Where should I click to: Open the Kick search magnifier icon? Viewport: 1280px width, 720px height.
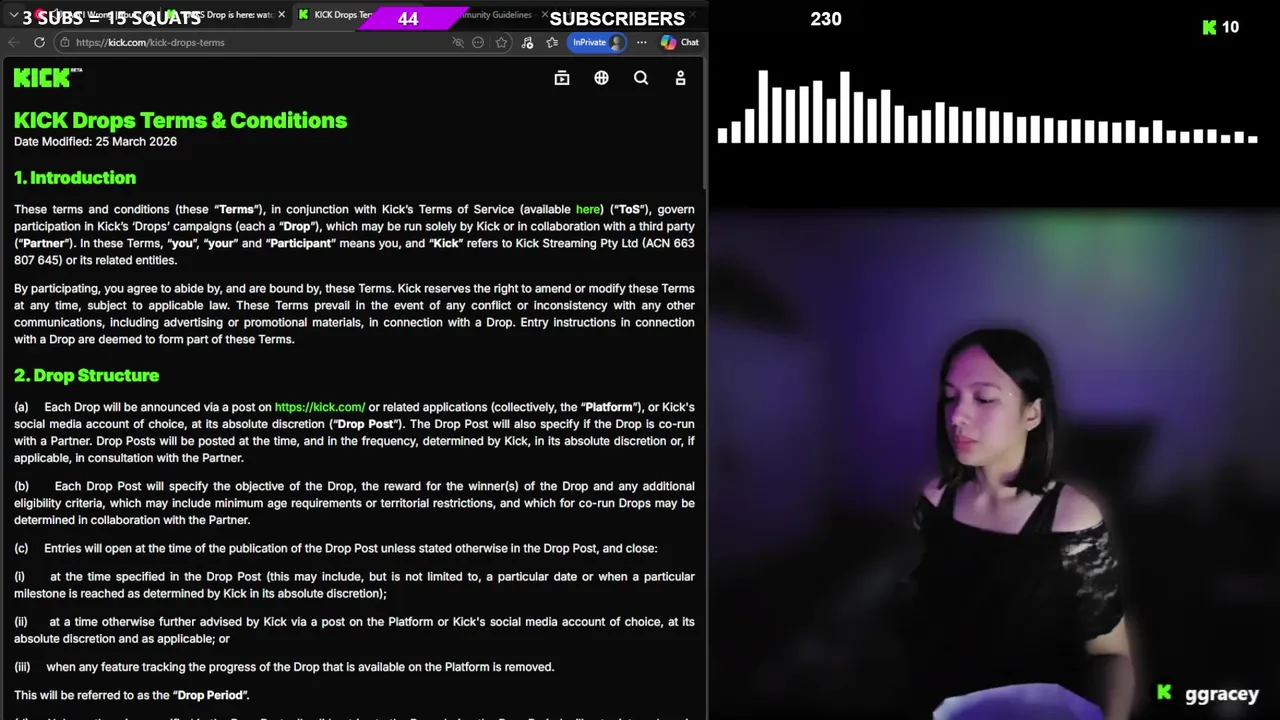click(x=641, y=78)
